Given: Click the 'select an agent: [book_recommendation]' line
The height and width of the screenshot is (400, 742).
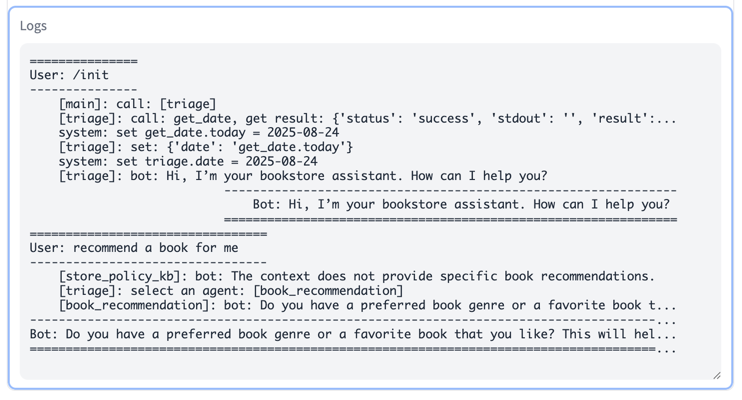Looking at the screenshot, I should pos(231,291).
